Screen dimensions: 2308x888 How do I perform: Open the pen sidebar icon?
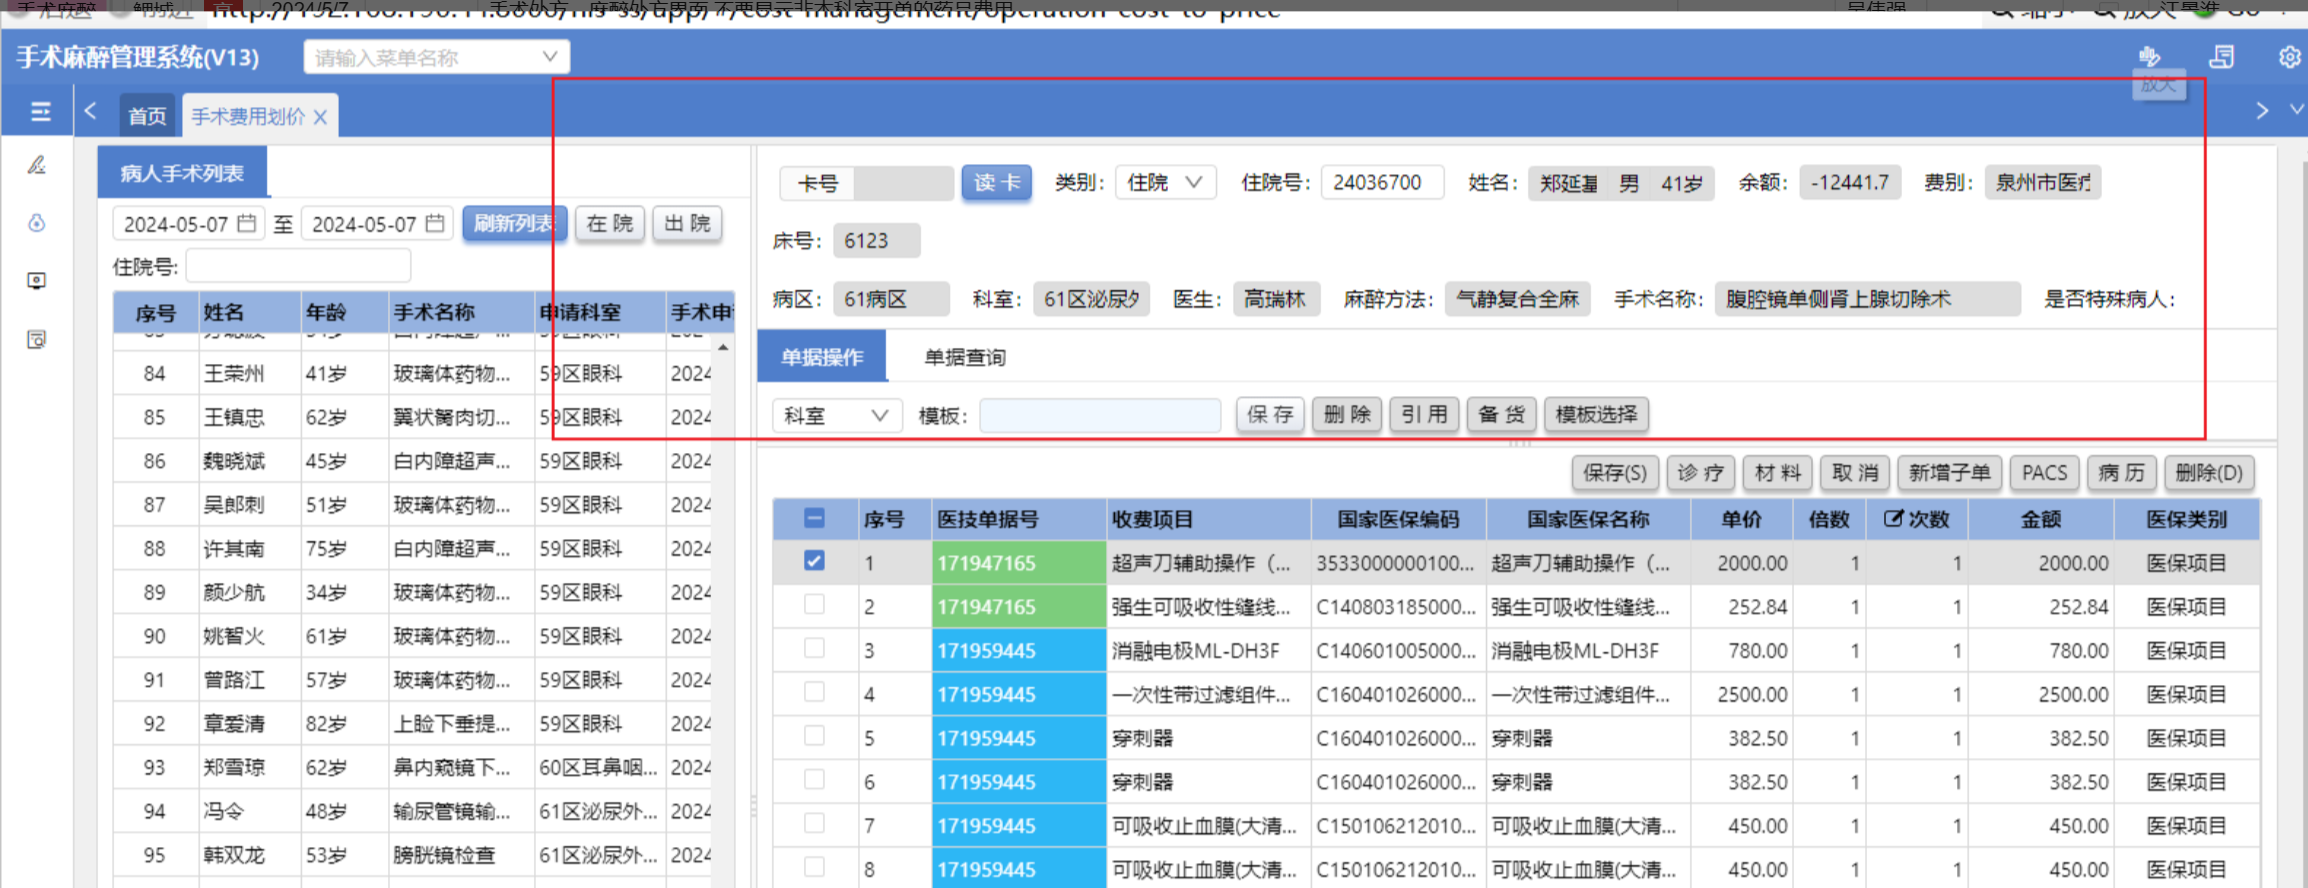tap(37, 165)
